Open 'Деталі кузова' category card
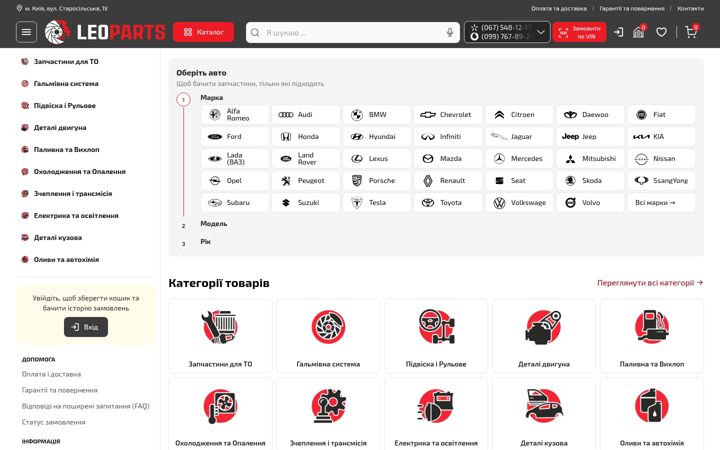Viewport: 720px width, 450px height. point(544,414)
